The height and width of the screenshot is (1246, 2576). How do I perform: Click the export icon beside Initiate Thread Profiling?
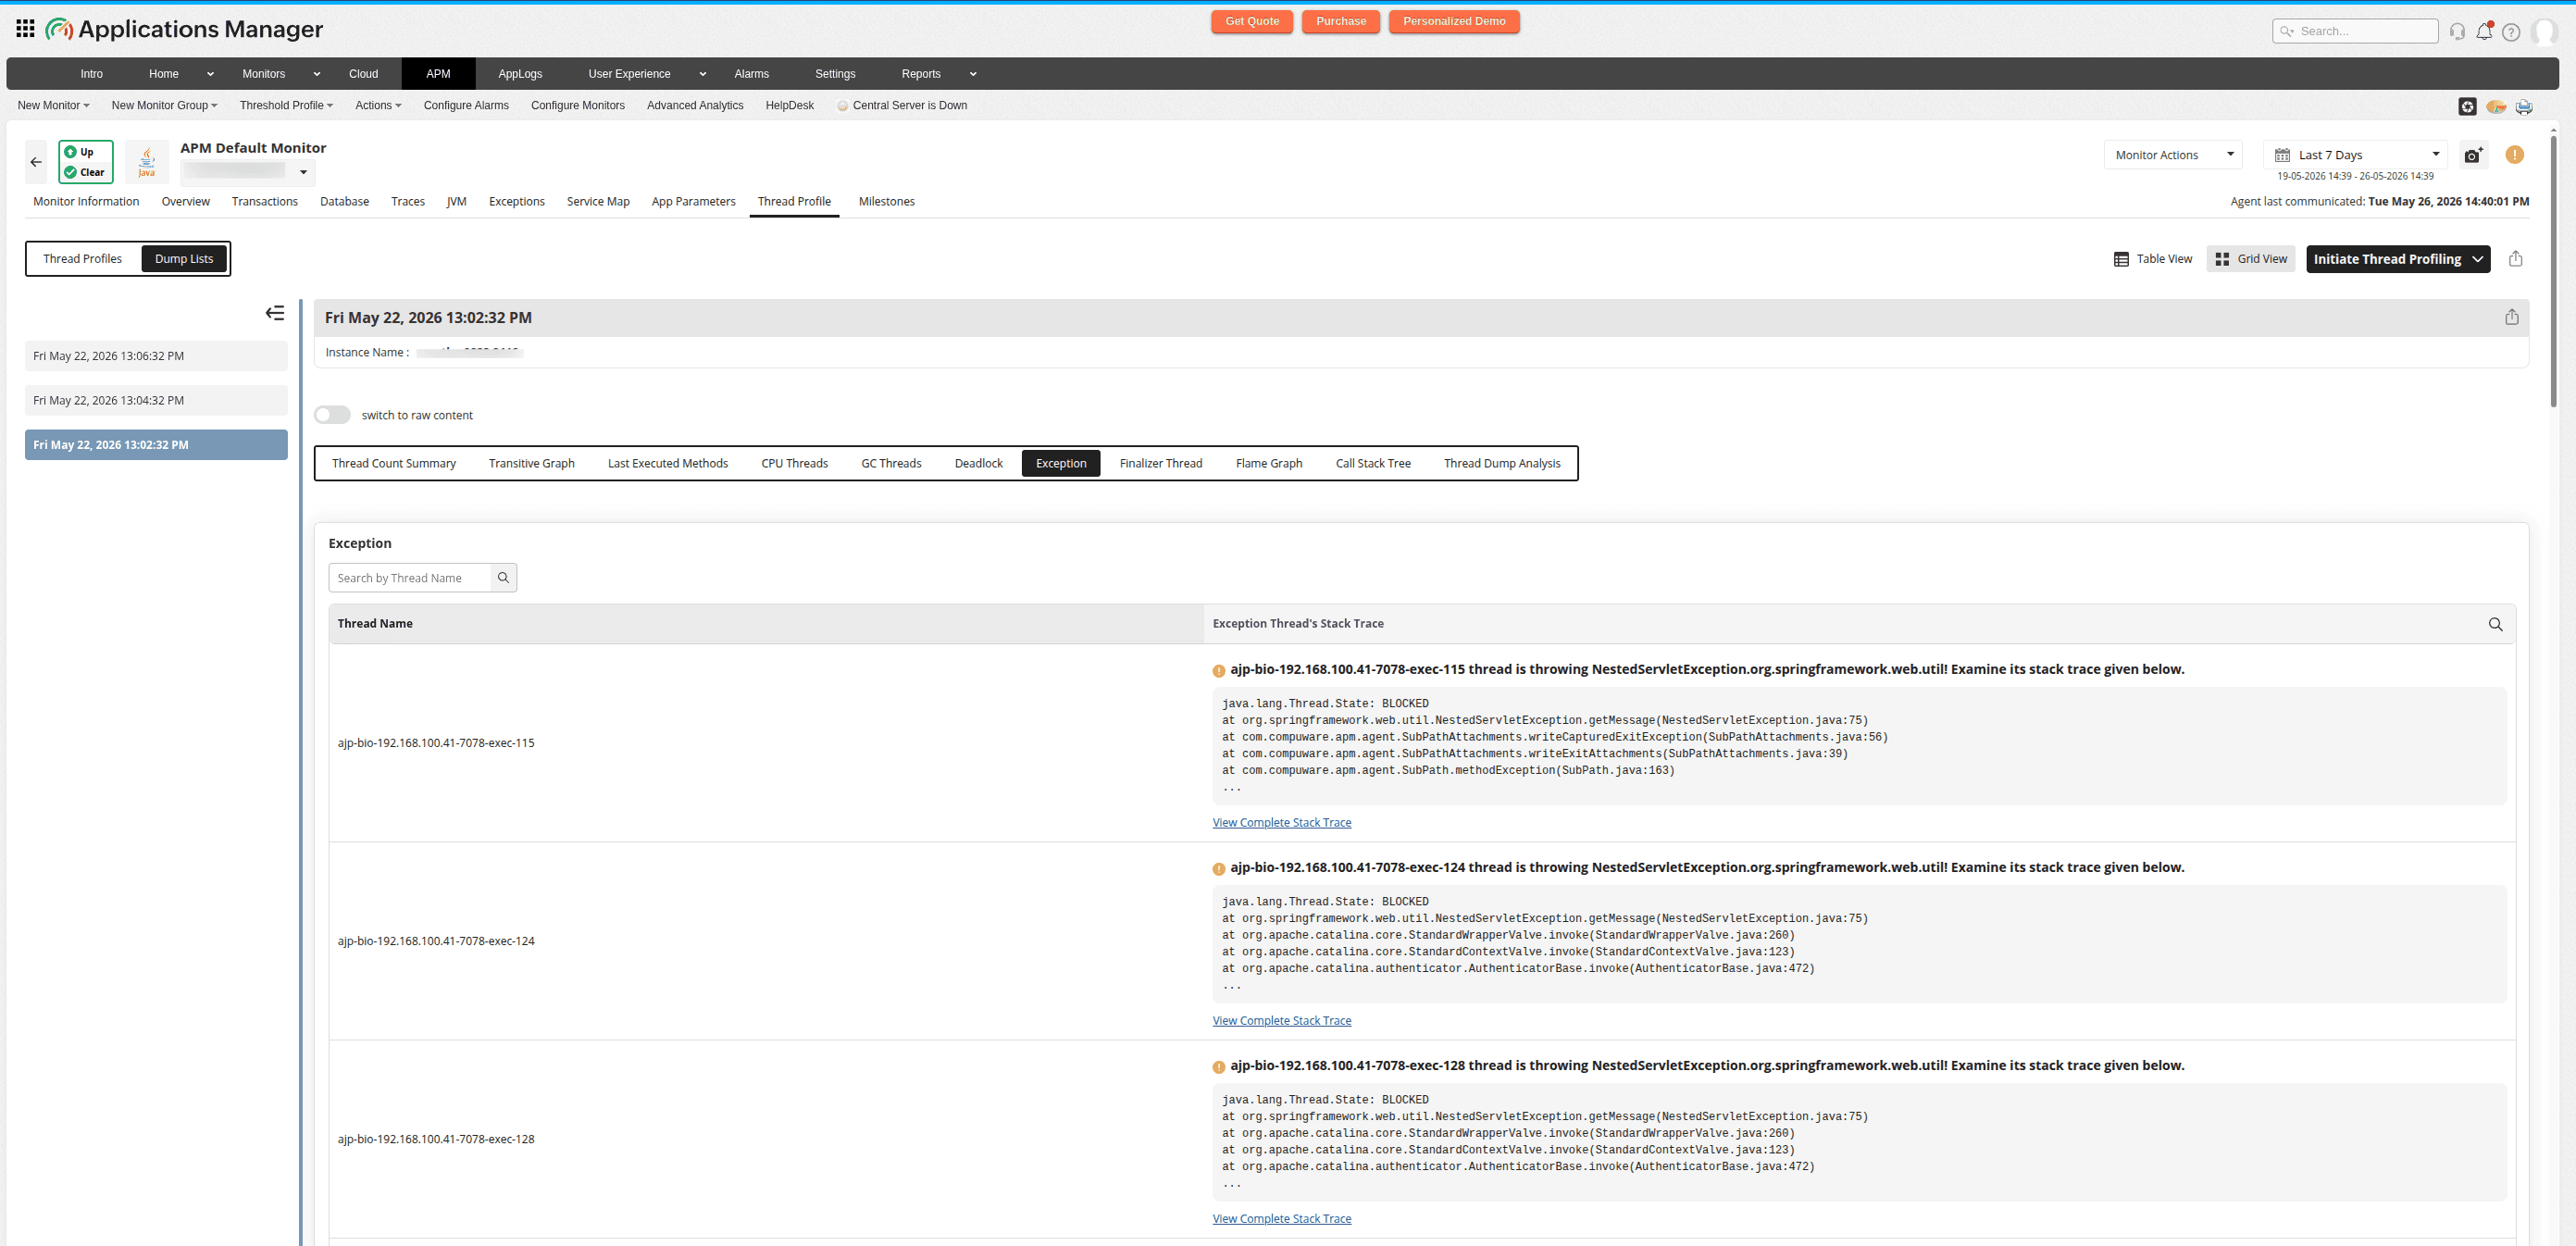(x=2516, y=258)
